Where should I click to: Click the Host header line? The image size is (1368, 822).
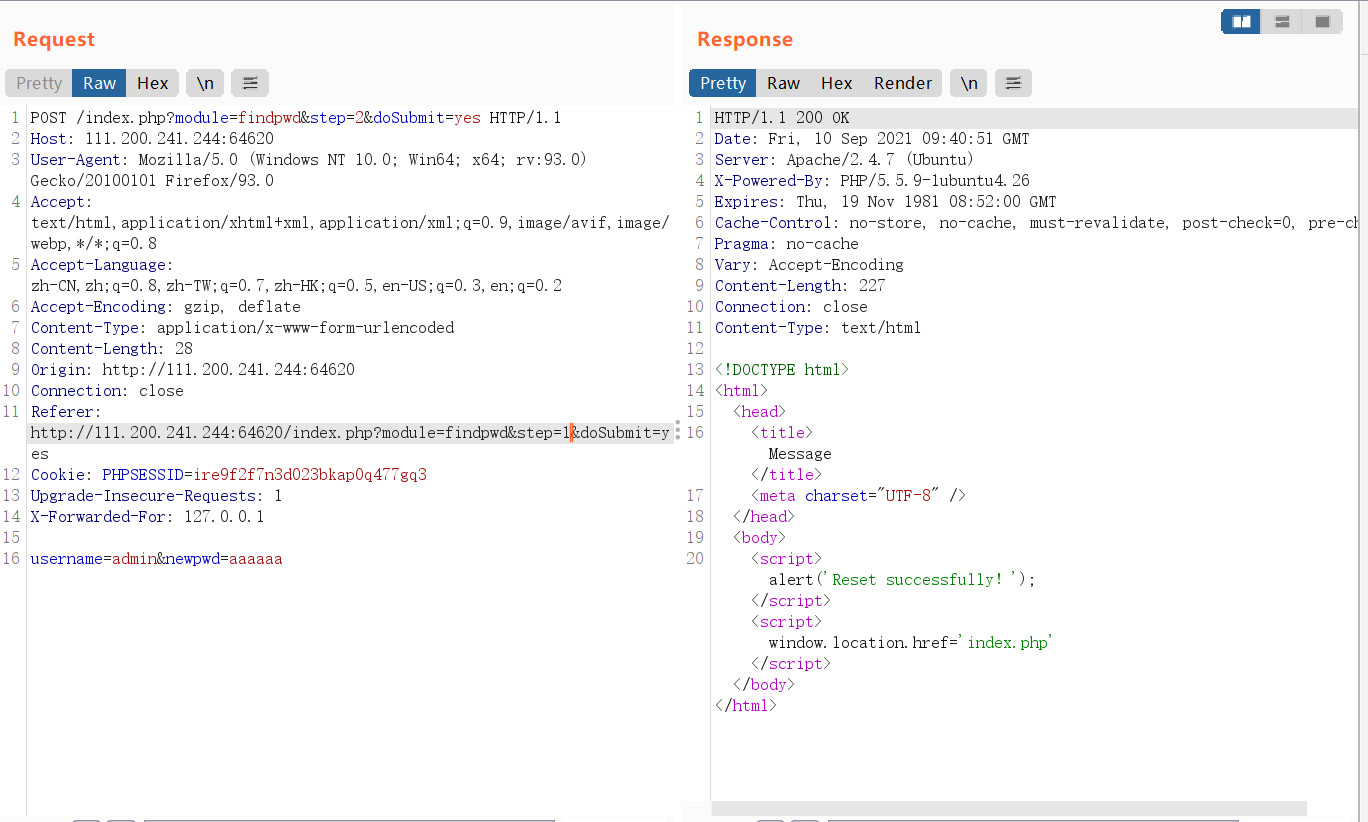tap(152, 139)
